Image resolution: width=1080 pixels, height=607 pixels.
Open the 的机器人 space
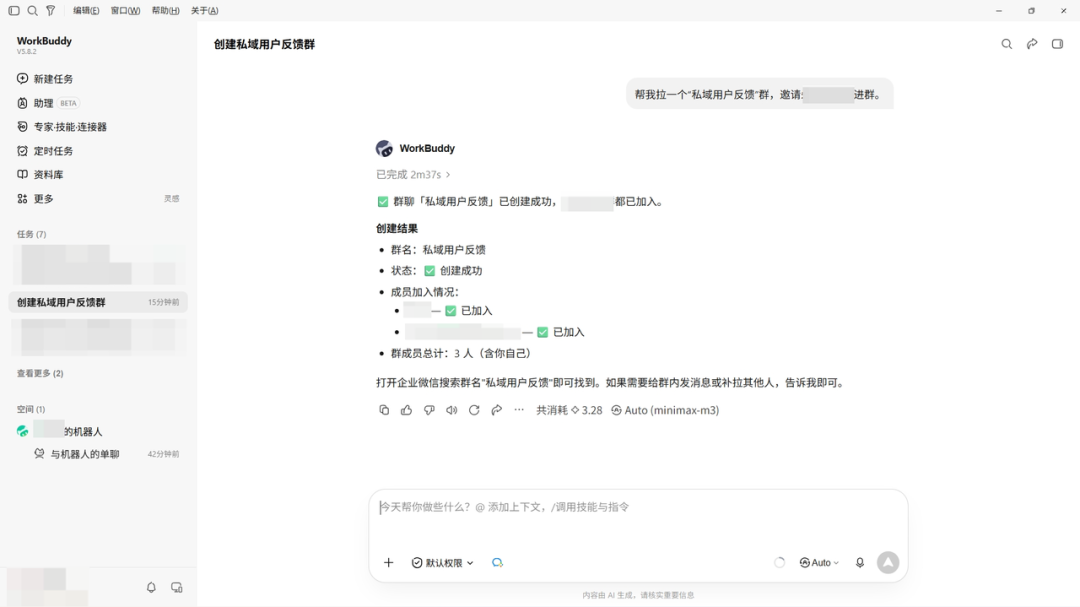coord(98,431)
